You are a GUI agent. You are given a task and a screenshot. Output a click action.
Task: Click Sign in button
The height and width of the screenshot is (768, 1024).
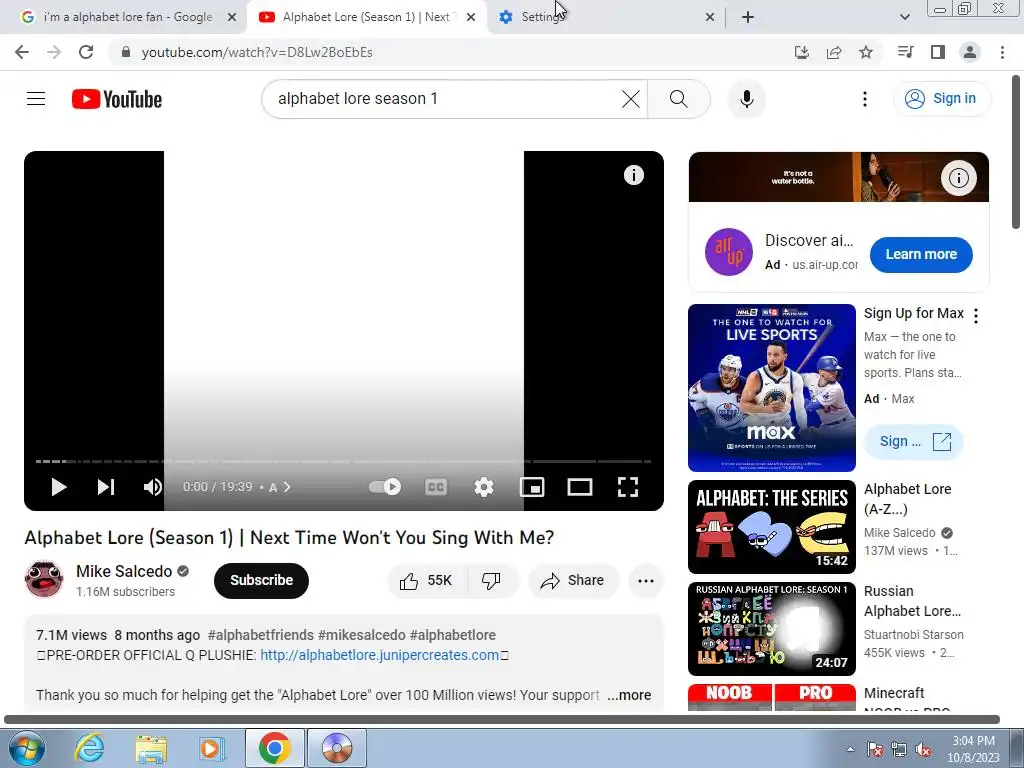941,99
